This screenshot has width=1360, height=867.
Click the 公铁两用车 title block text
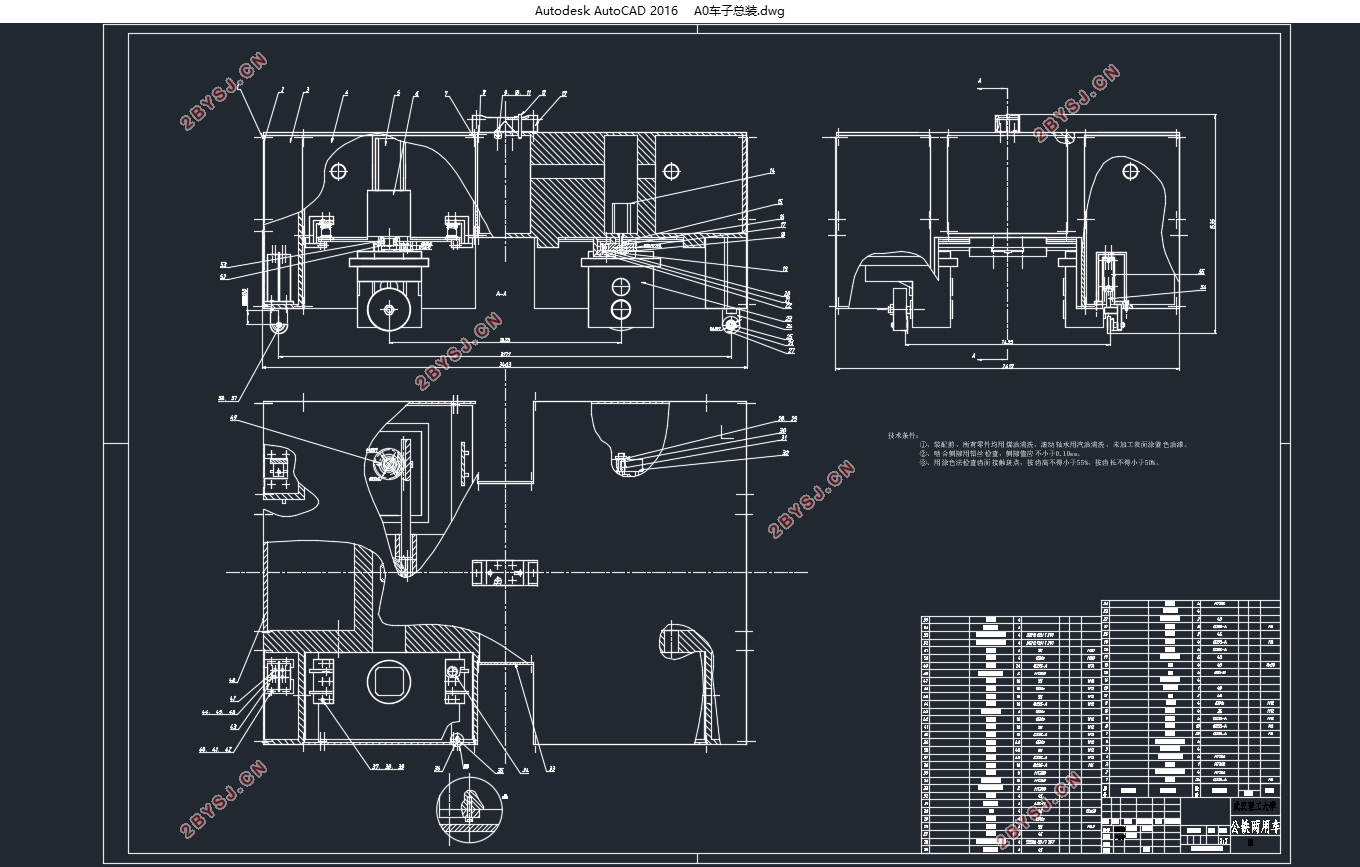click(x=1254, y=827)
